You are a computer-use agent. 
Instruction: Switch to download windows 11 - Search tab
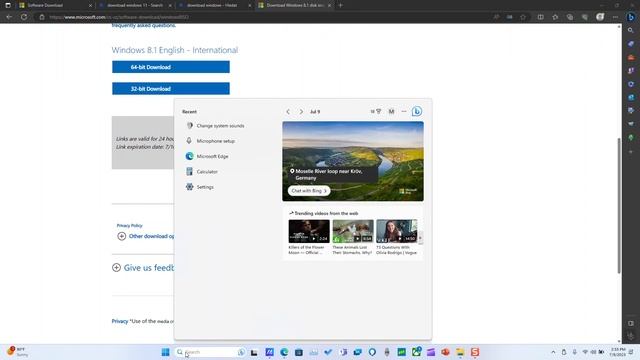tap(135, 5)
